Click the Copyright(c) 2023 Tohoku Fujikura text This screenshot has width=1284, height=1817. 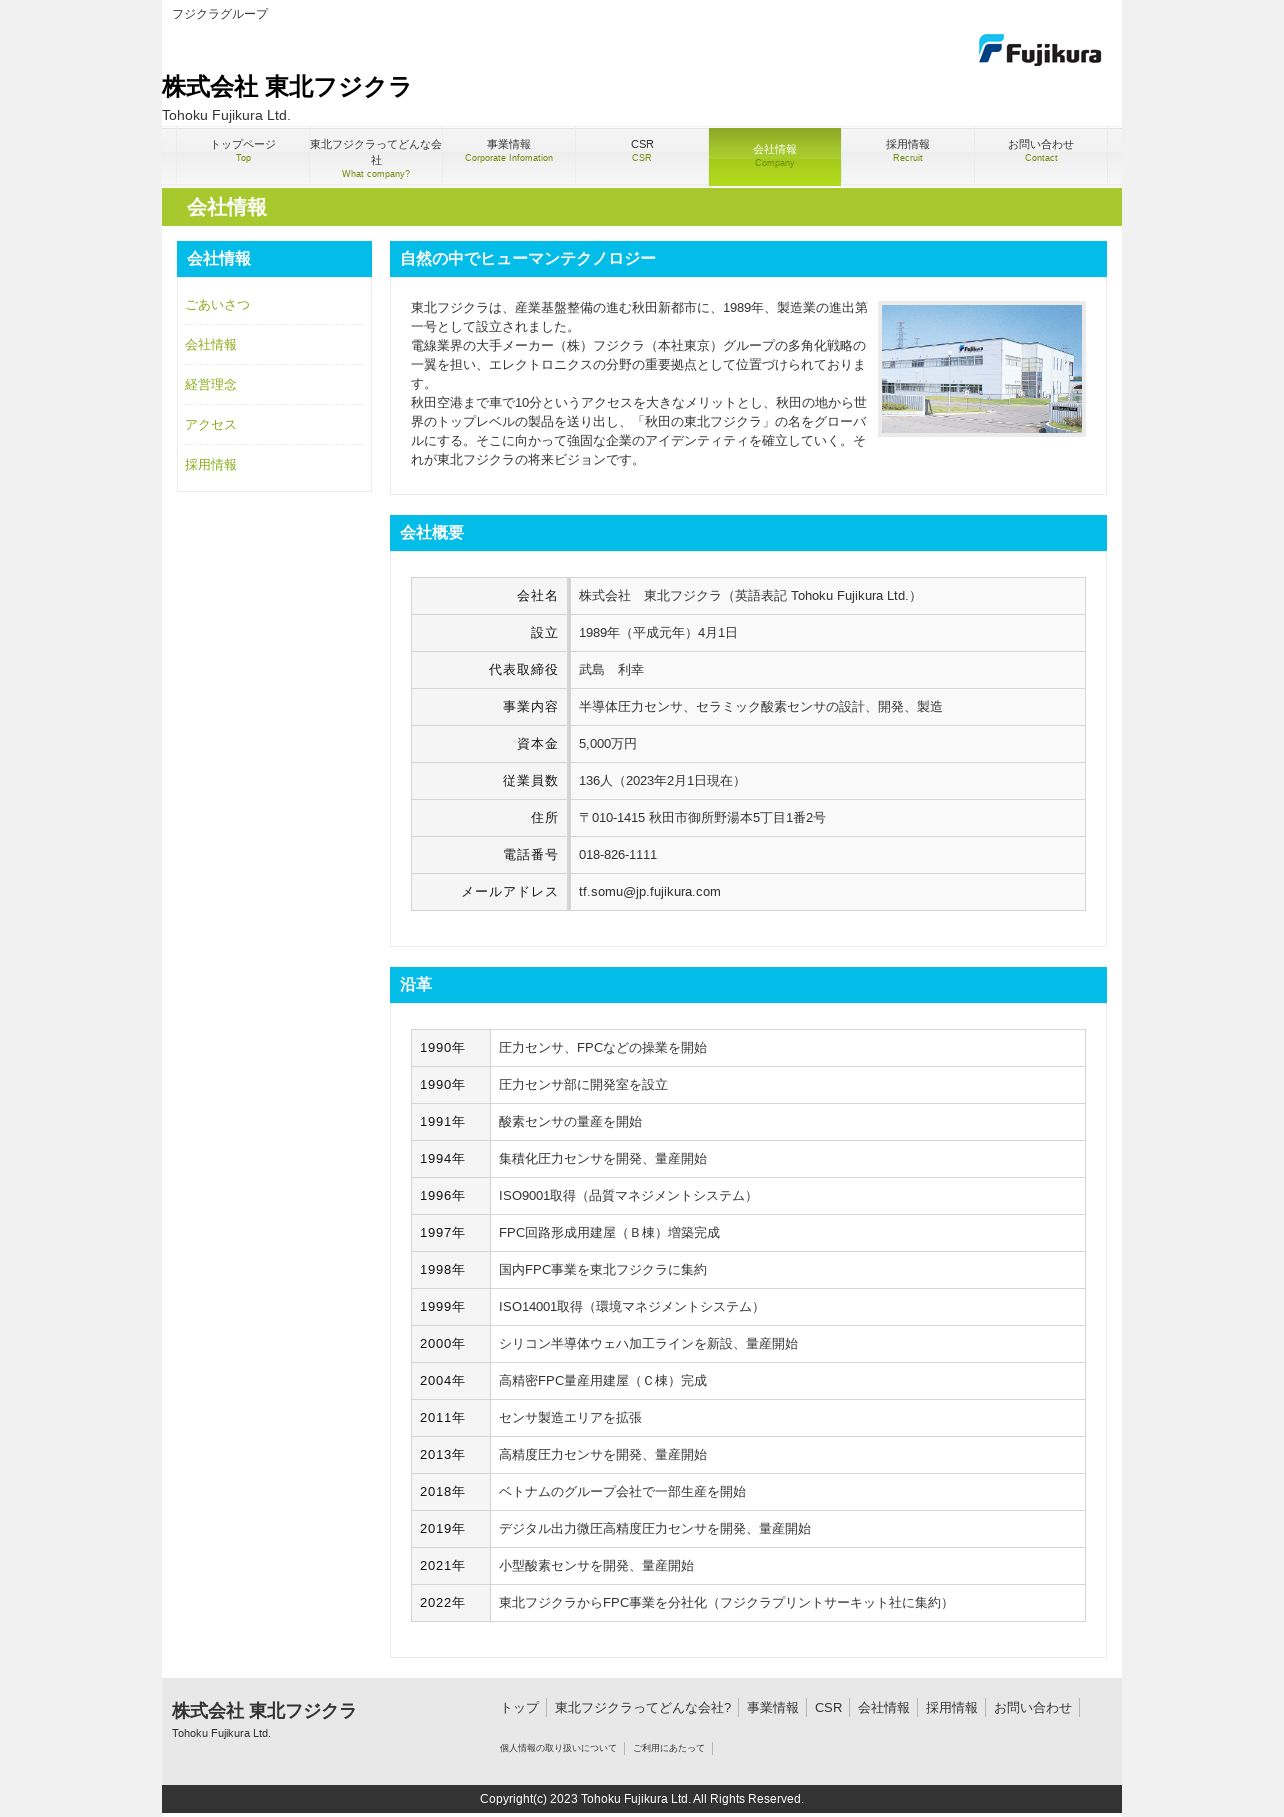(642, 1799)
